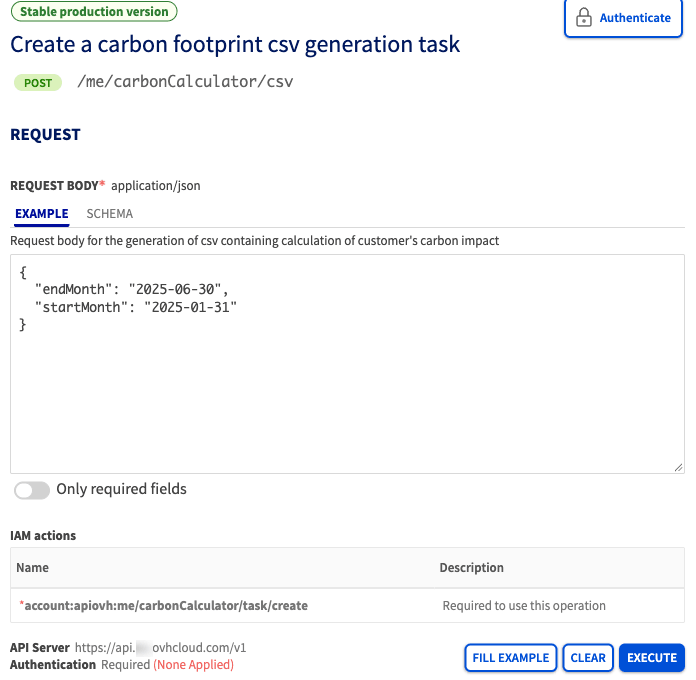Click the startMonth line in the JSON
The image size is (696, 680).
(x=136, y=307)
